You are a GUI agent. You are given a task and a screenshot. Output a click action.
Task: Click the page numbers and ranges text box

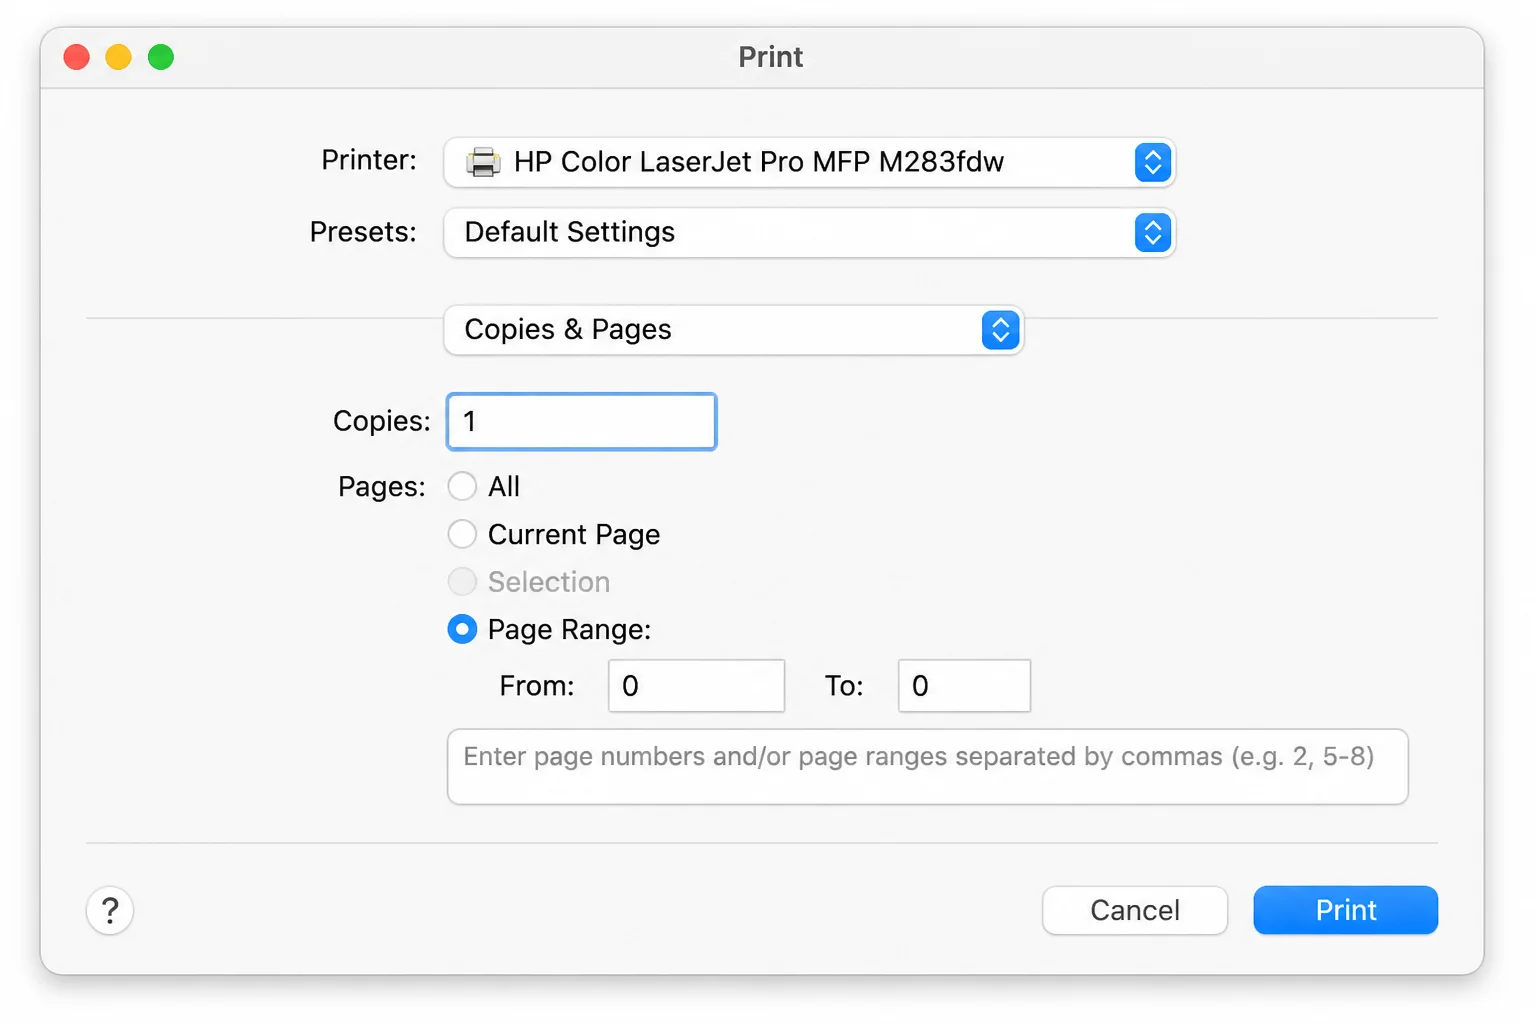click(x=927, y=767)
